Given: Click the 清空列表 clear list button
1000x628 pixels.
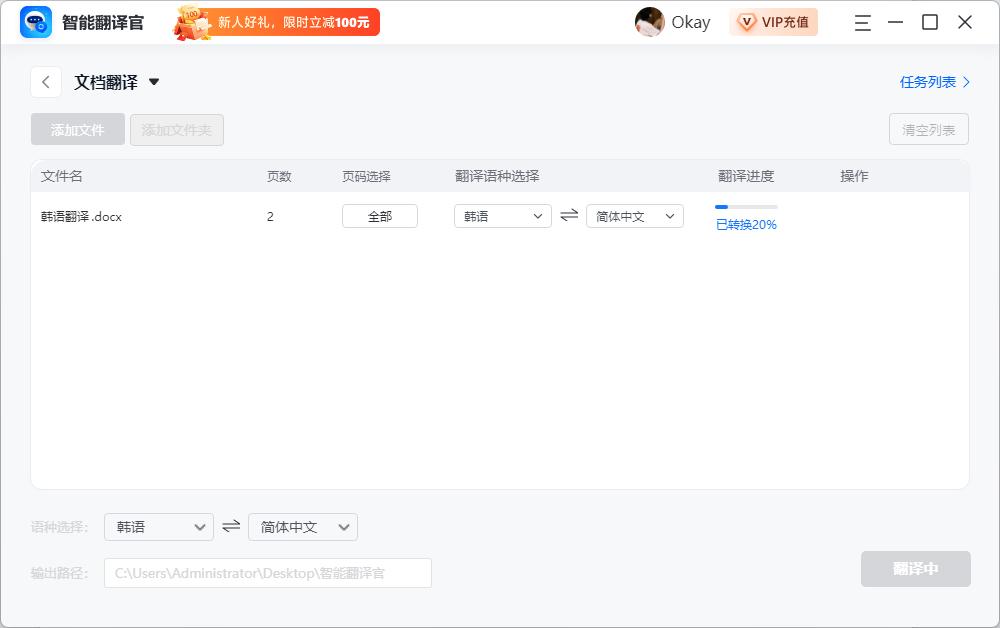Looking at the screenshot, I should click(x=928, y=129).
